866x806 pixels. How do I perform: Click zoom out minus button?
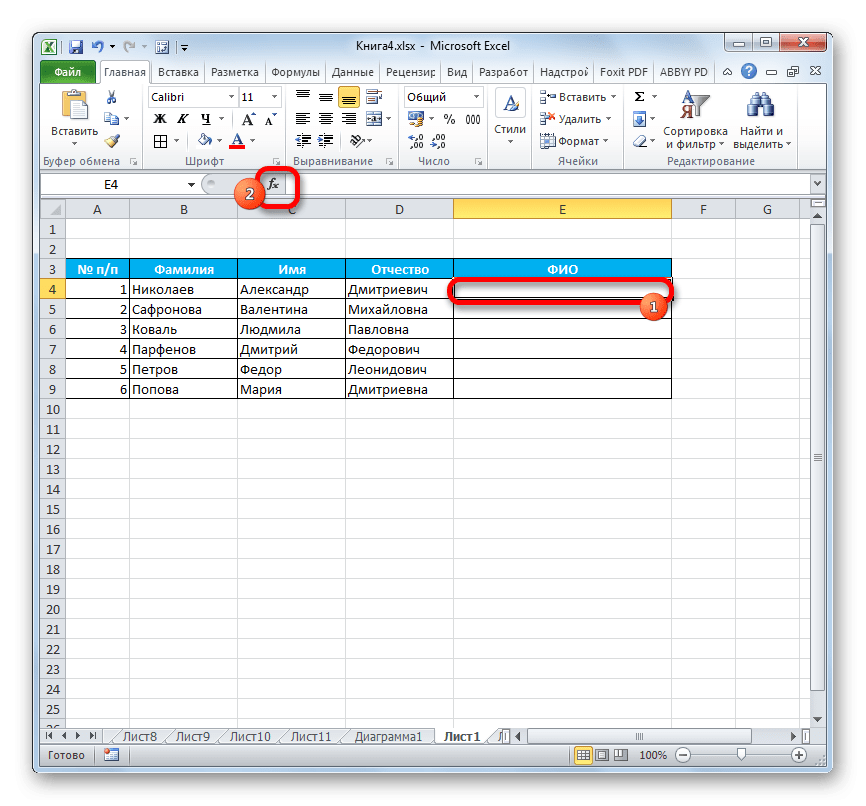(x=683, y=755)
